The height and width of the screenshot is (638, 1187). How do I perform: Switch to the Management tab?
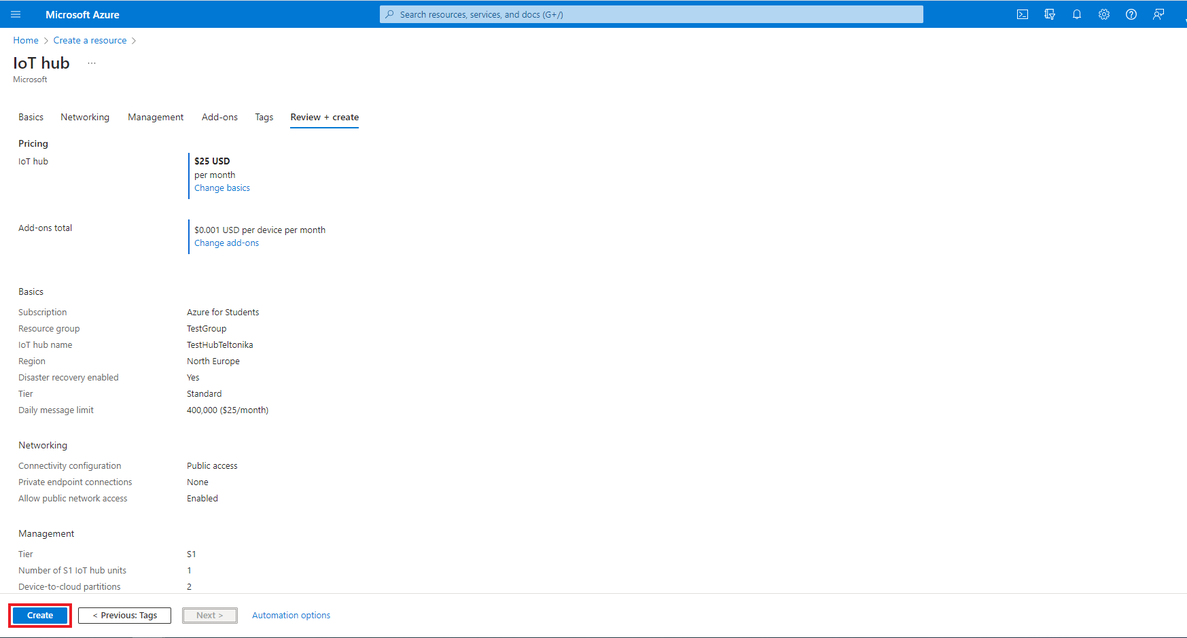[x=155, y=117]
